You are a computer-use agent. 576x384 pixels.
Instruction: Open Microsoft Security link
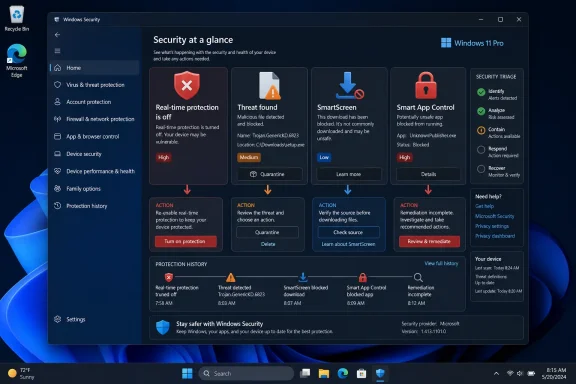(x=494, y=216)
